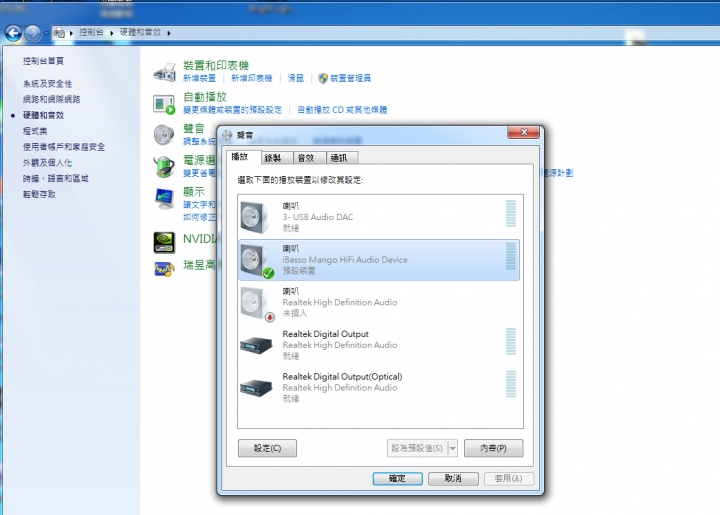Open the 顯示 heading
The width and height of the screenshot is (720, 515).
click(194, 191)
